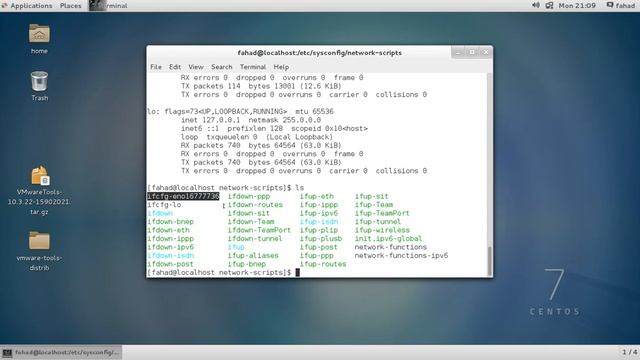This screenshot has height=360, width=640.
Task: Click the ifdown-post entry in listing
Action: coord(170,264)
